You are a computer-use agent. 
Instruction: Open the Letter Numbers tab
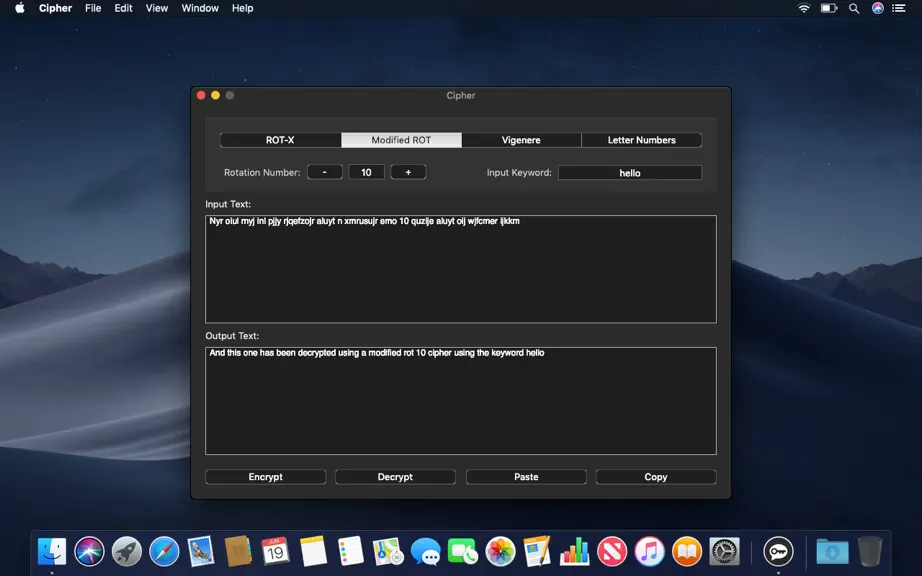pos(642,140)
